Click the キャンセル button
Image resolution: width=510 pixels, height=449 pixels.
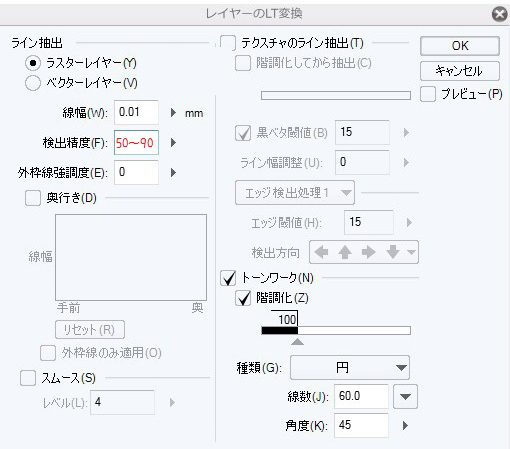[460, 71]
